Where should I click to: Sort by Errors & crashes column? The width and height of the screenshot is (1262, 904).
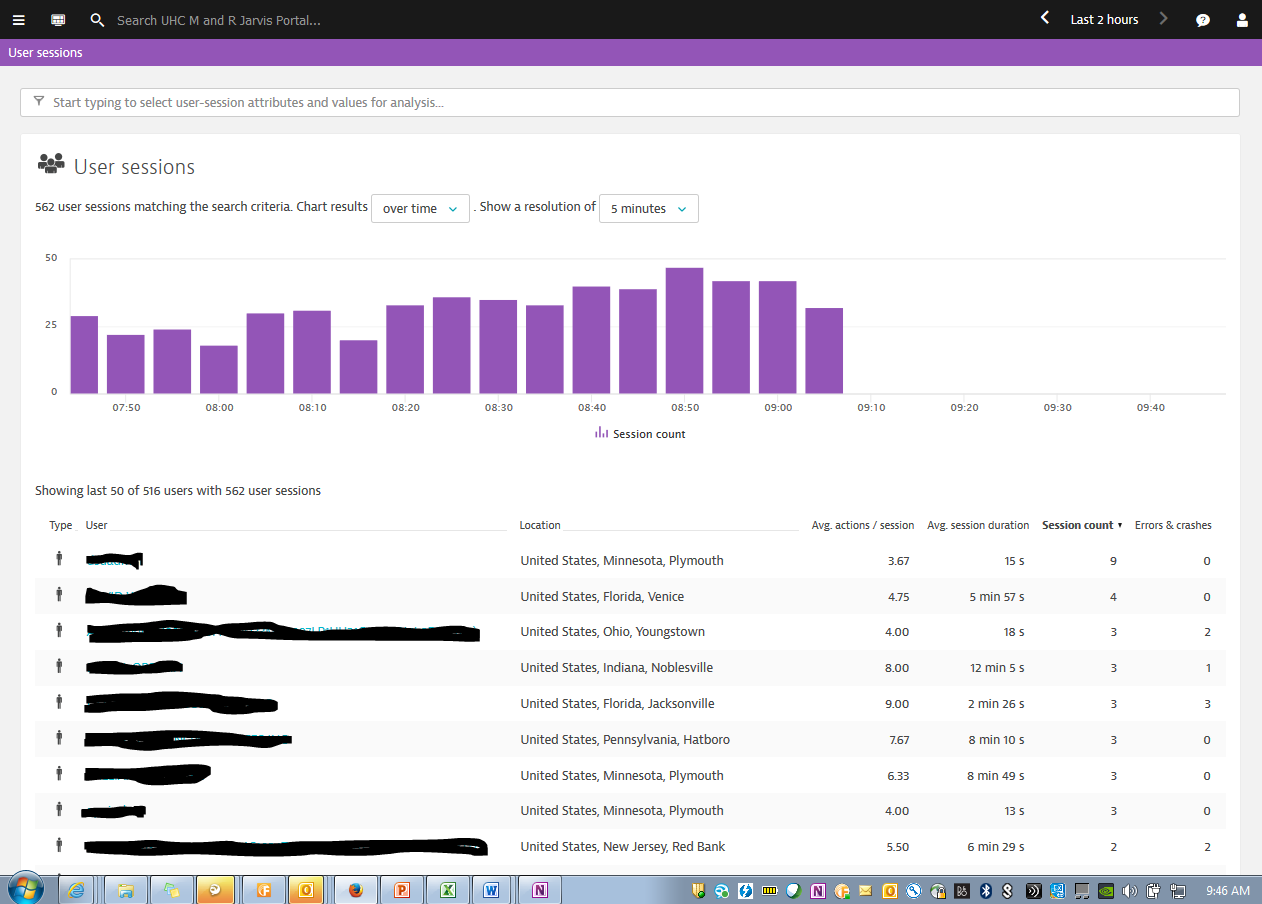click(x=1172, y=525)
